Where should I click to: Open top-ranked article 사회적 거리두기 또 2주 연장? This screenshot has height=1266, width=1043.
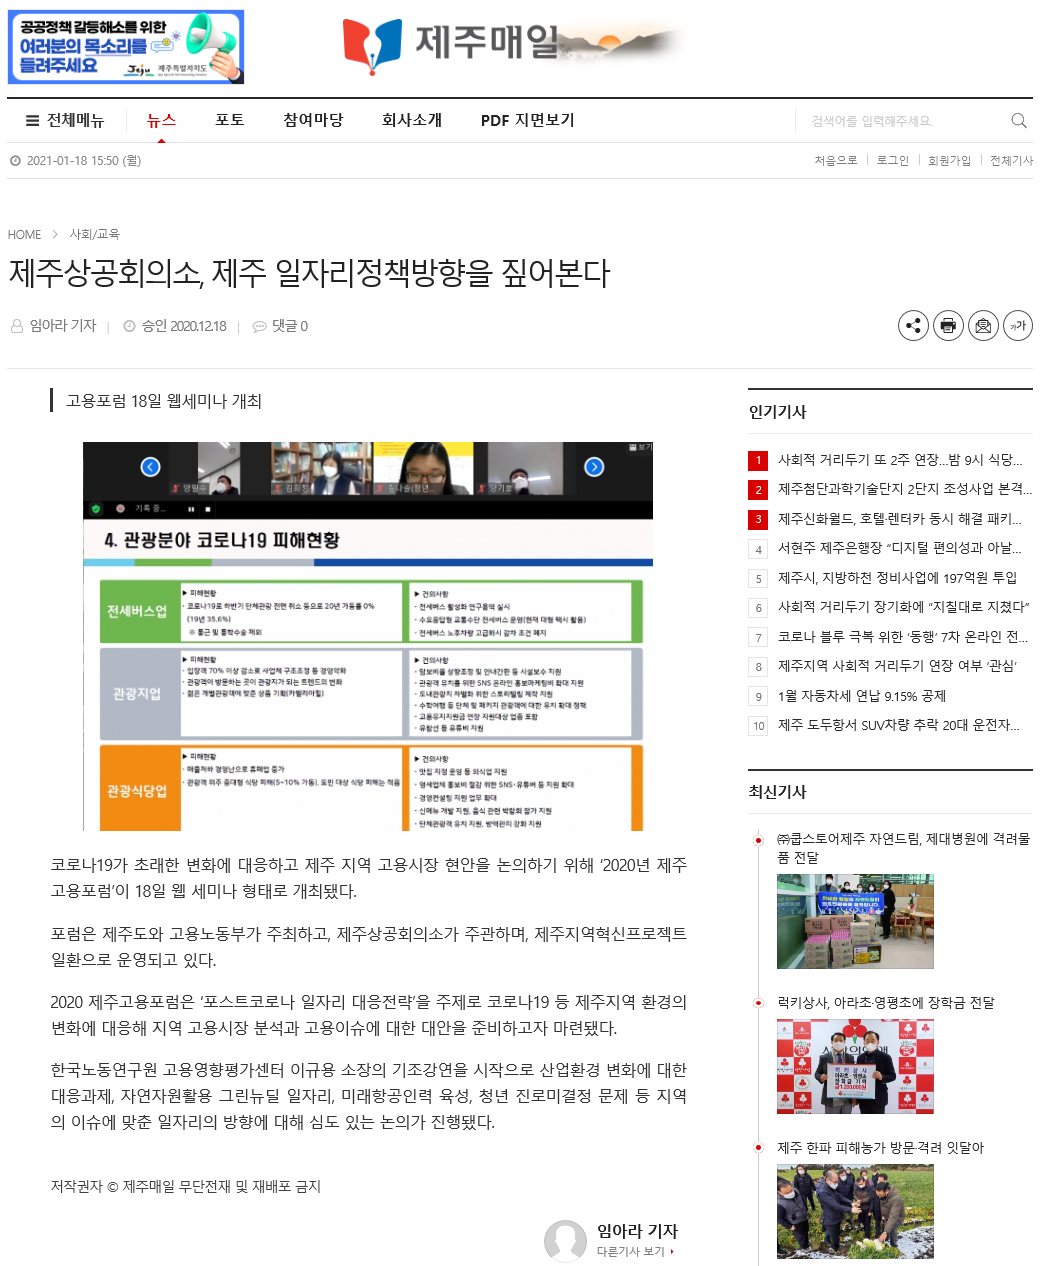pyautogui.click(x=900, y=460)
